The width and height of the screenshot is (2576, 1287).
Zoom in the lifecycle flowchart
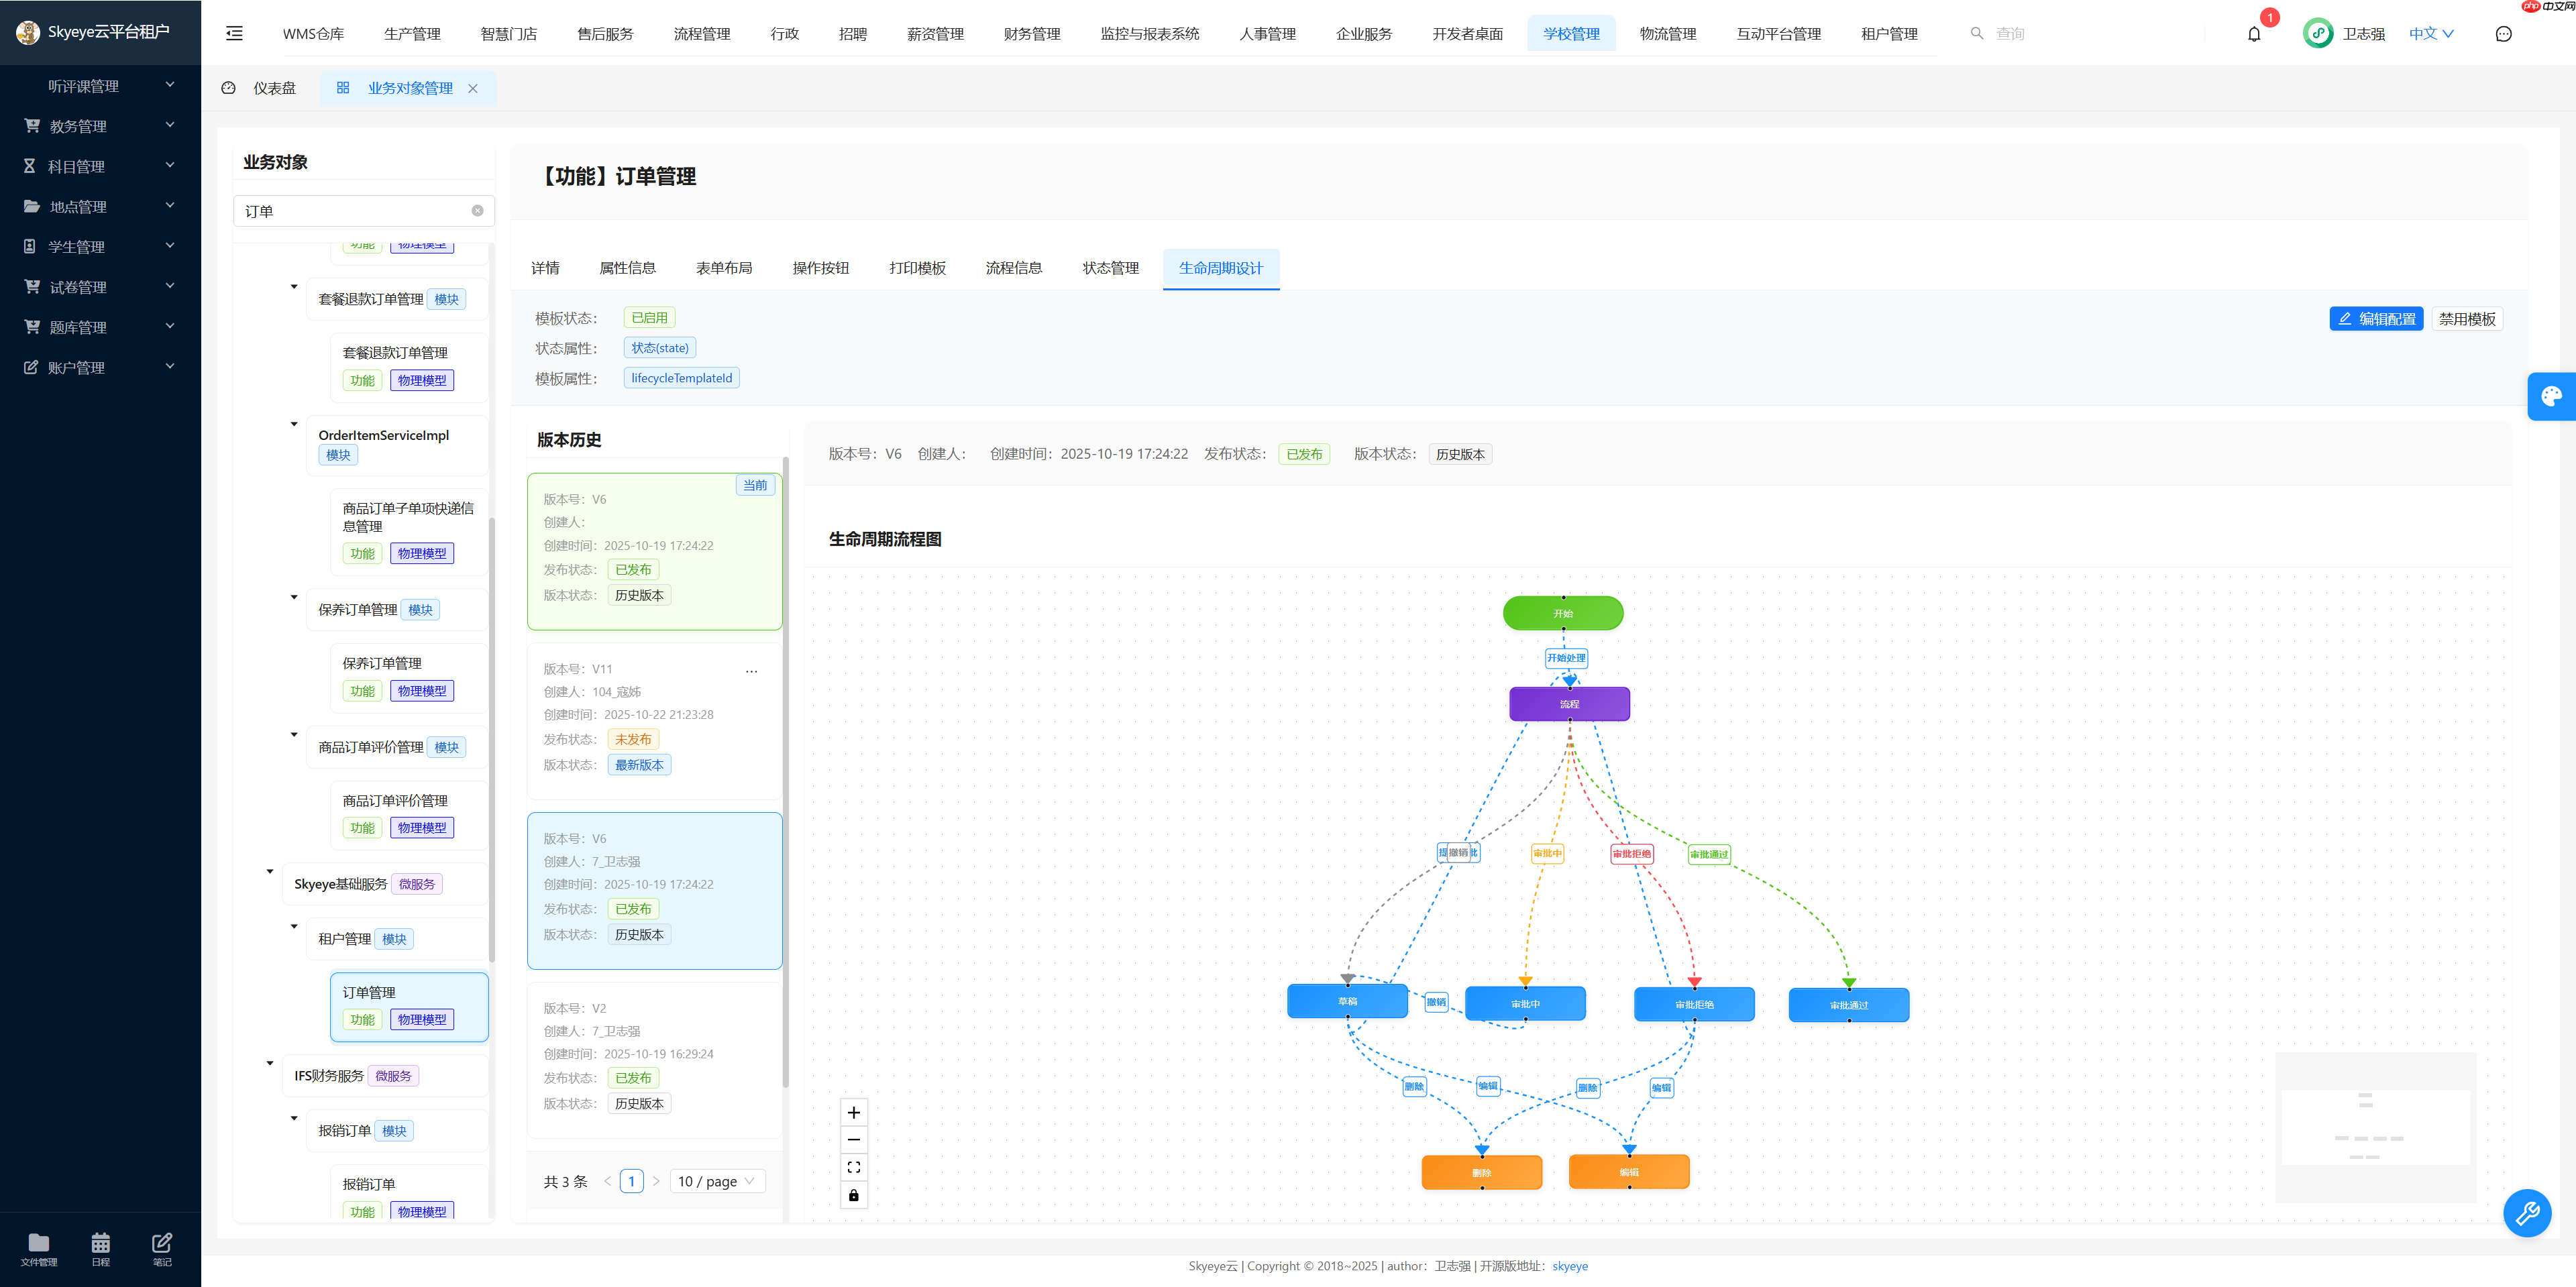pyautogui.click(x=853, y=1112)
